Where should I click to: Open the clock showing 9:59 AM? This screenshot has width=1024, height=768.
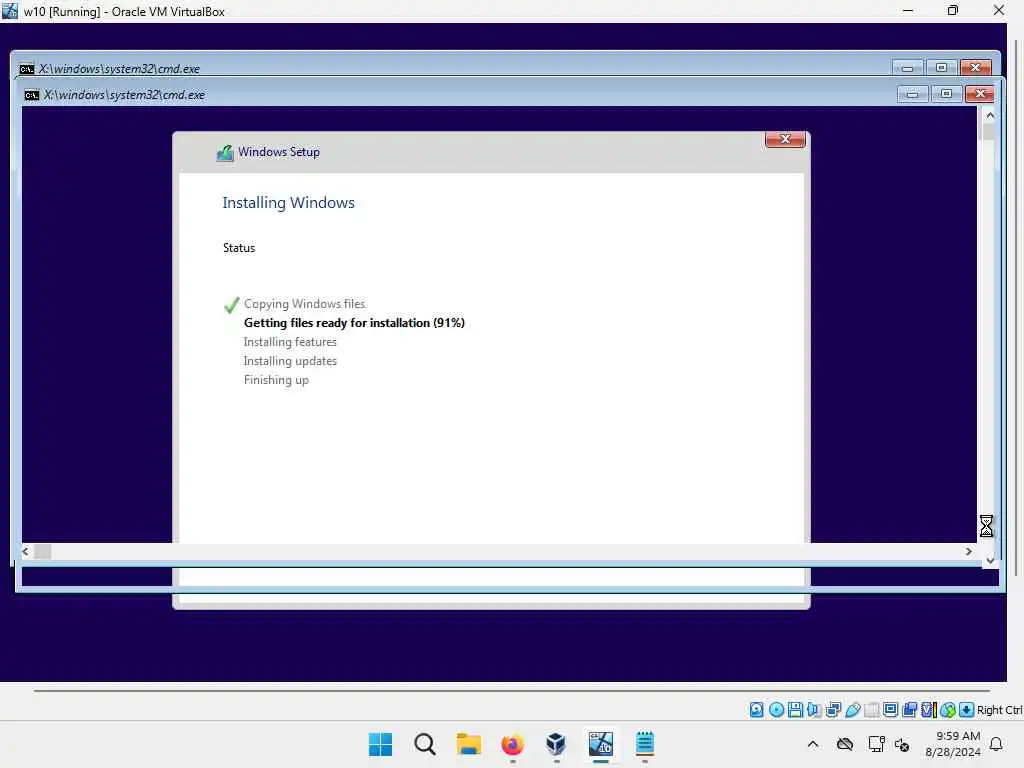tap(953, 744)
